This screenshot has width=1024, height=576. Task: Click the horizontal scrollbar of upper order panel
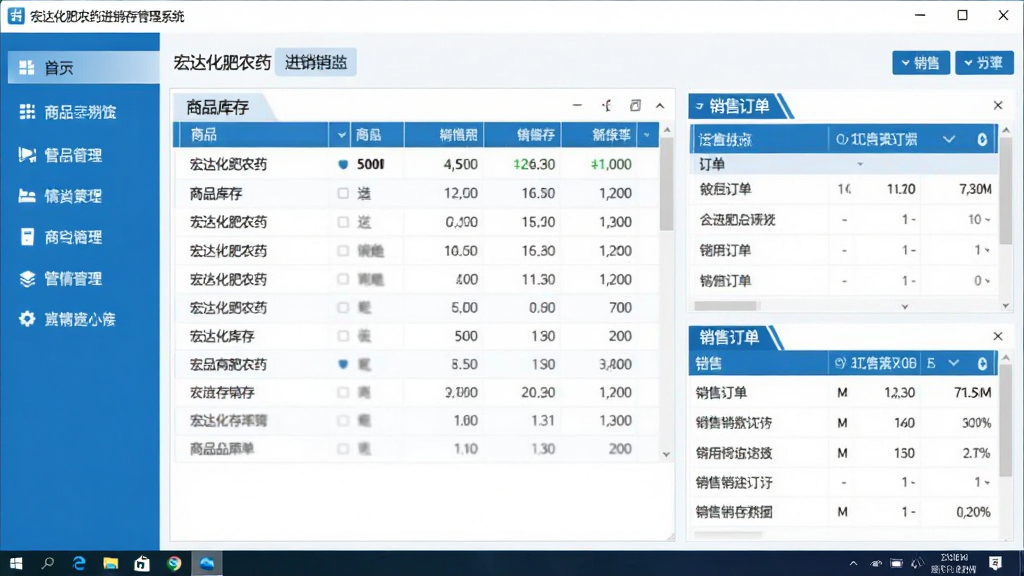(726, 306)
